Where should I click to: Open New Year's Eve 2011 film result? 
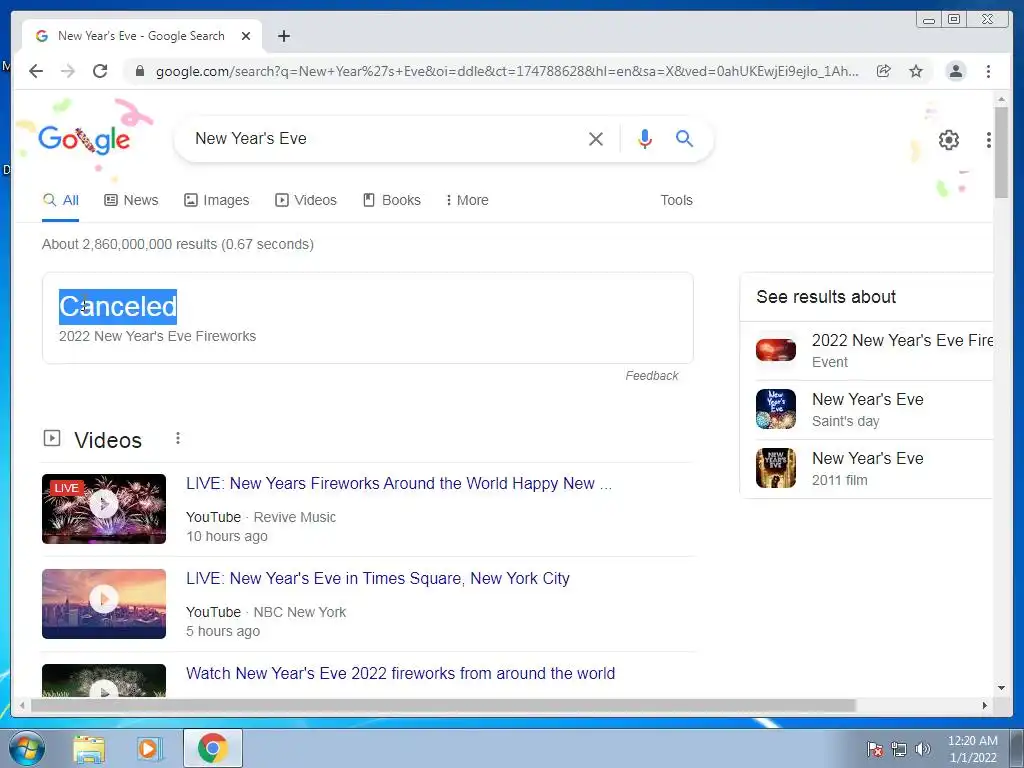pyautogui.click(x=874, y=468)
